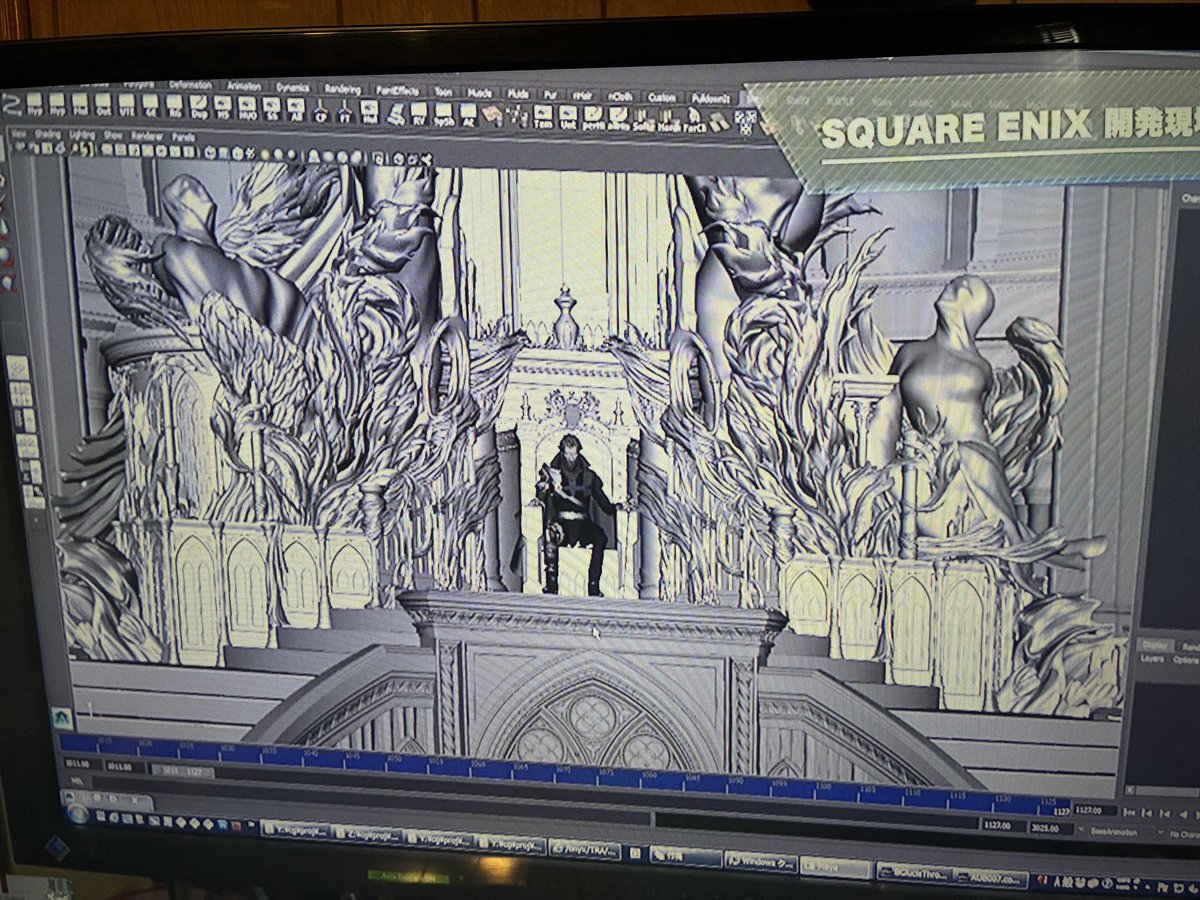Image resolution: width=1200 pixels, height=900 pixels.
Task: Open the viewport Shading menu
Action: tap(47, 135)
